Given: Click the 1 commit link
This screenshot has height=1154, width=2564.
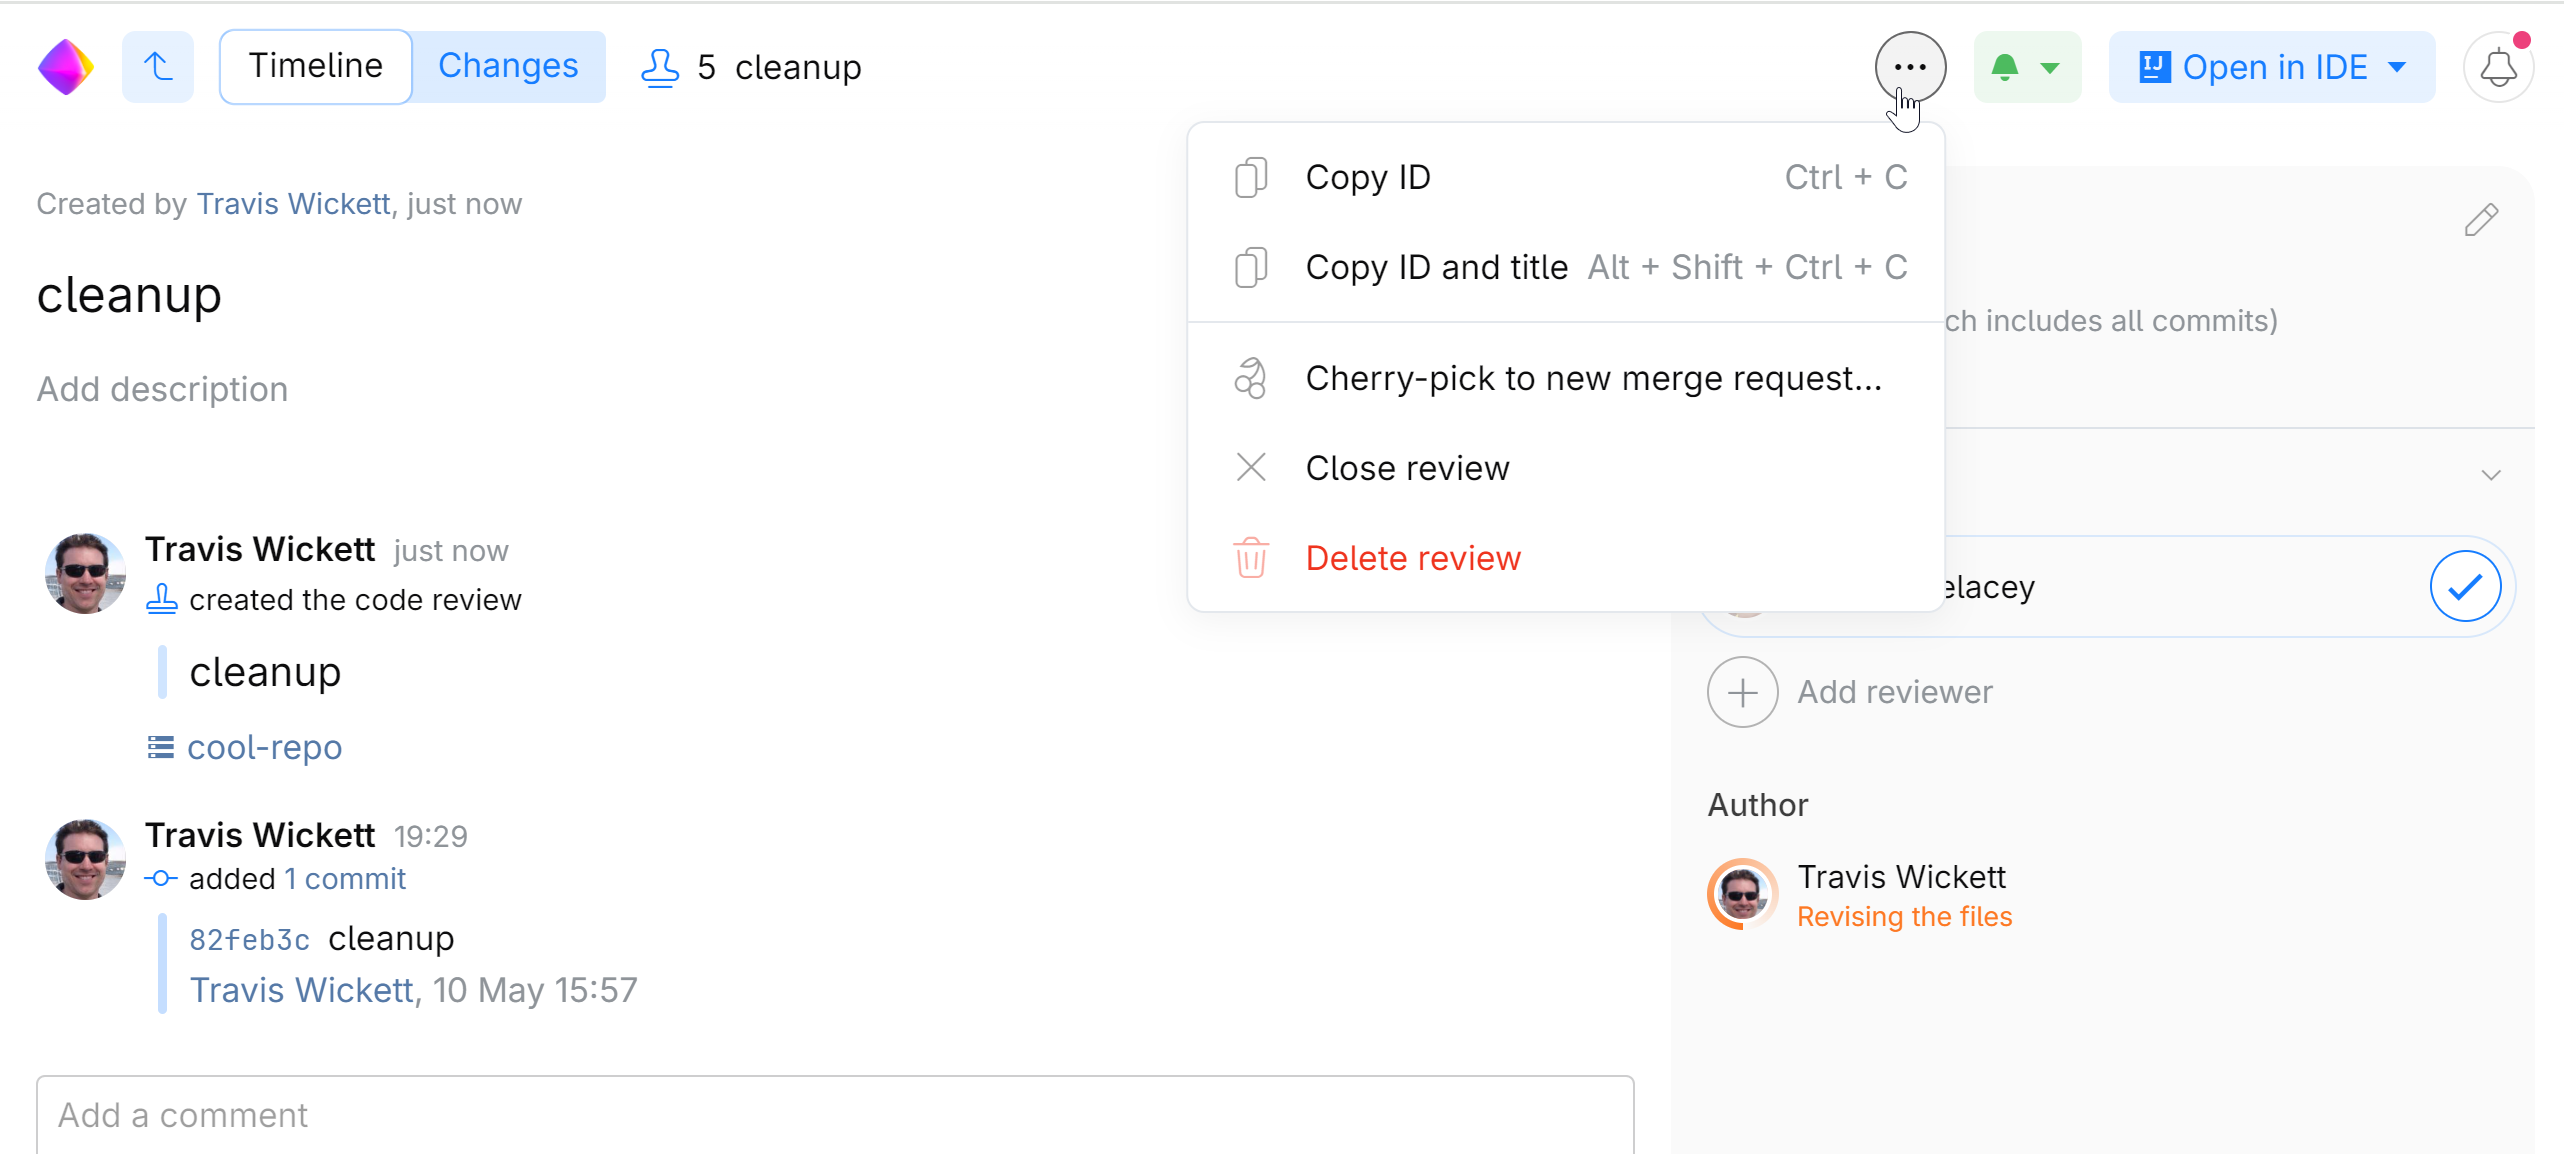Looking at the screenshot, I should (x=345, y=878).
